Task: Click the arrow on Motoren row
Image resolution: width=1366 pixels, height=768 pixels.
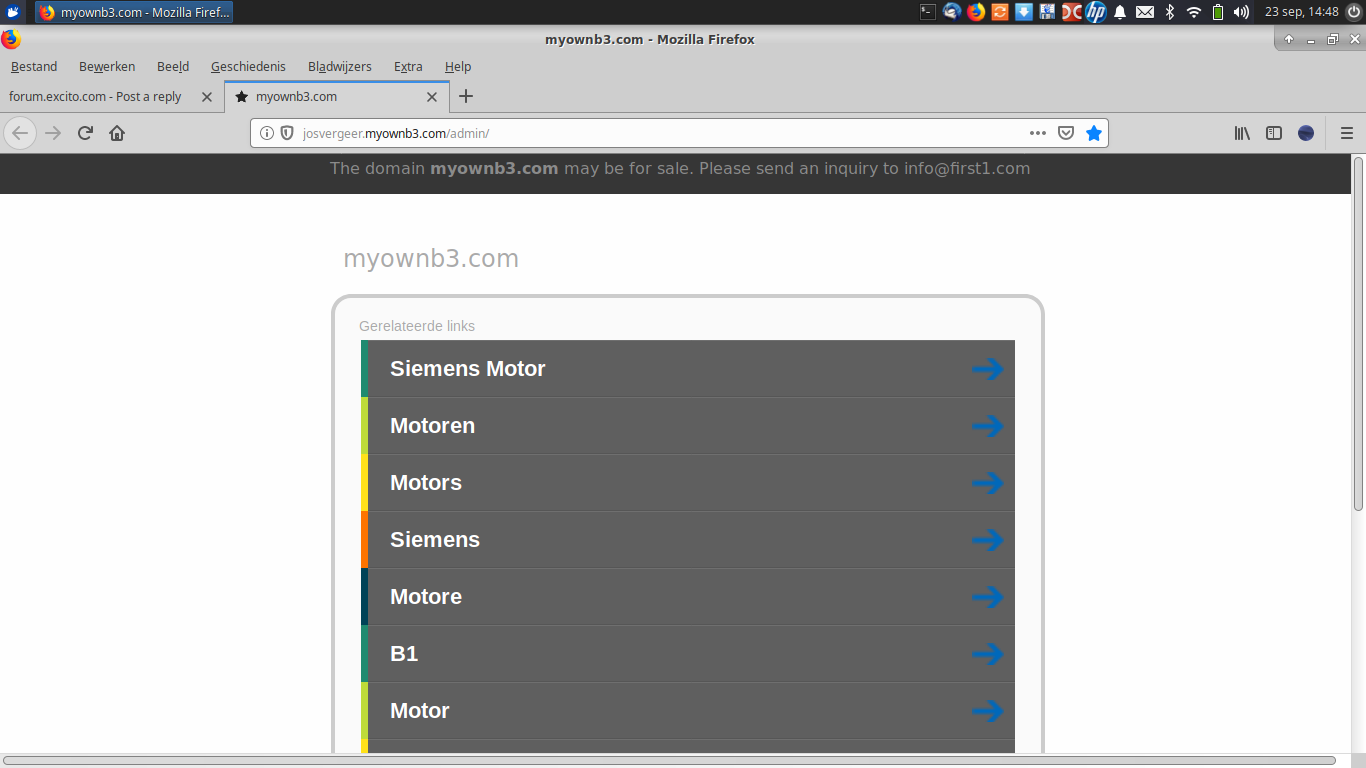Action: coord(987,426)
